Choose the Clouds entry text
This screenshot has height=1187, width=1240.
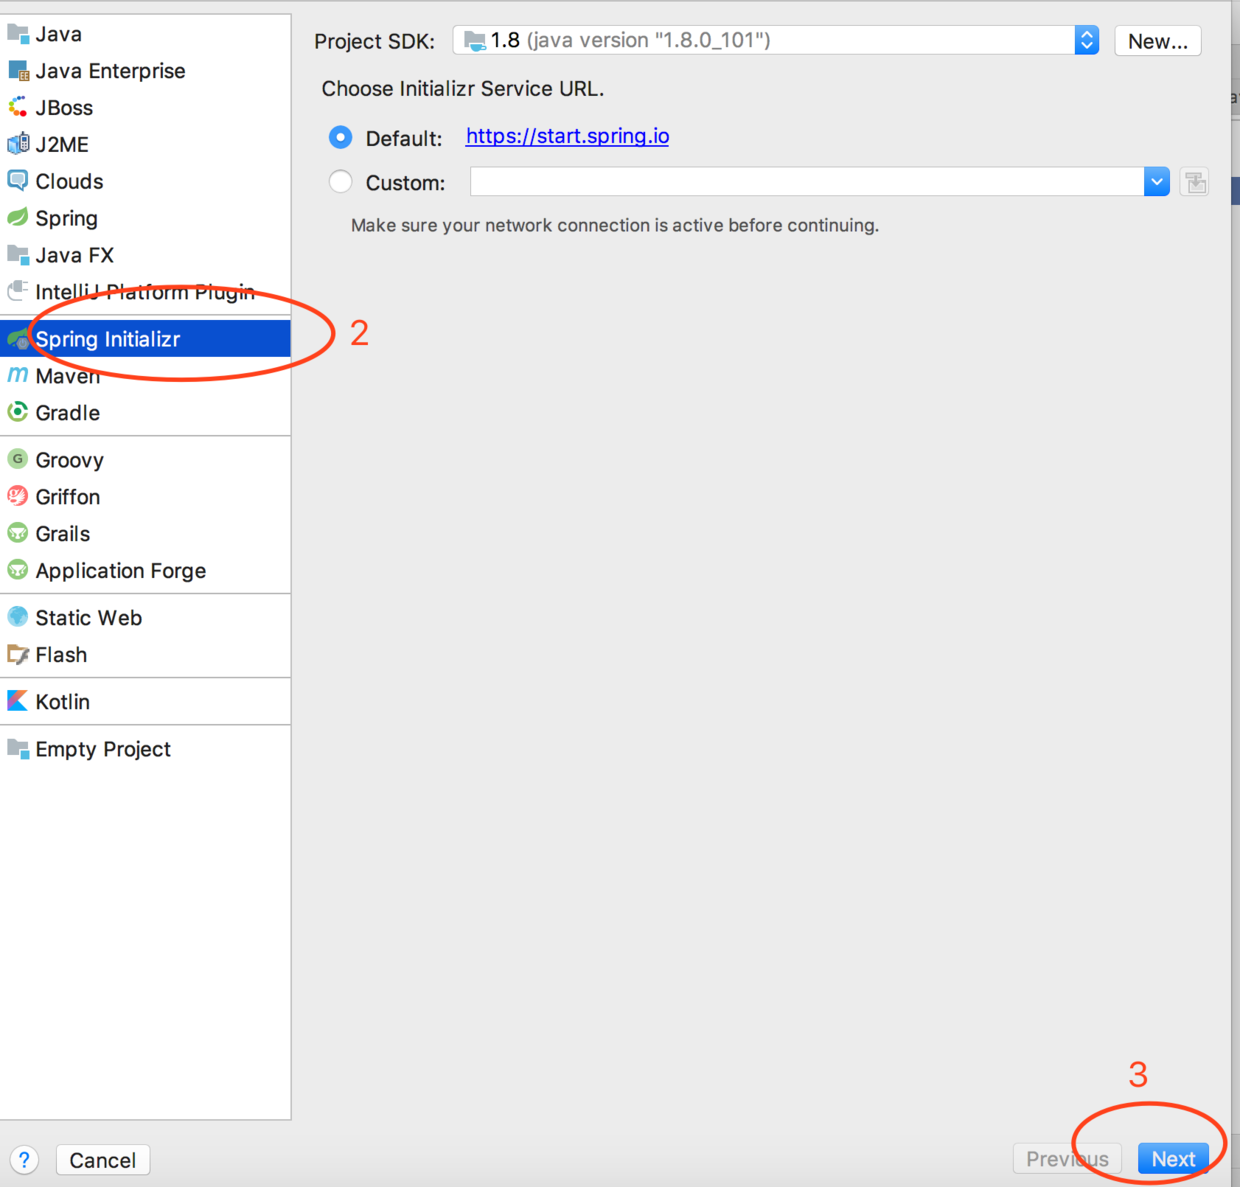coord(70,181)
